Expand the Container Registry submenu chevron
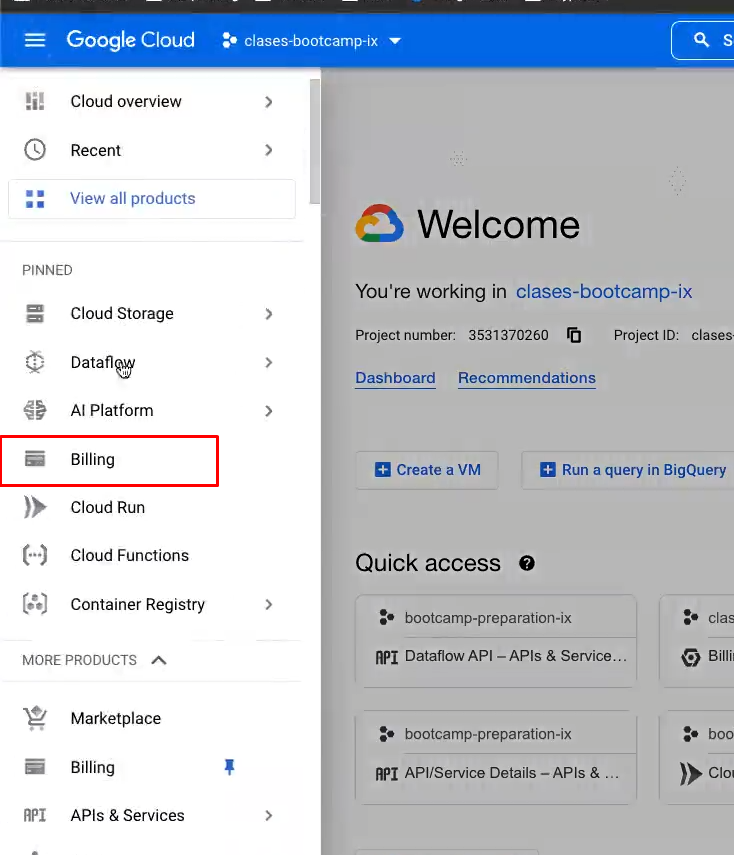This screenshot has width=734, height=855. [x=268, y=605]
